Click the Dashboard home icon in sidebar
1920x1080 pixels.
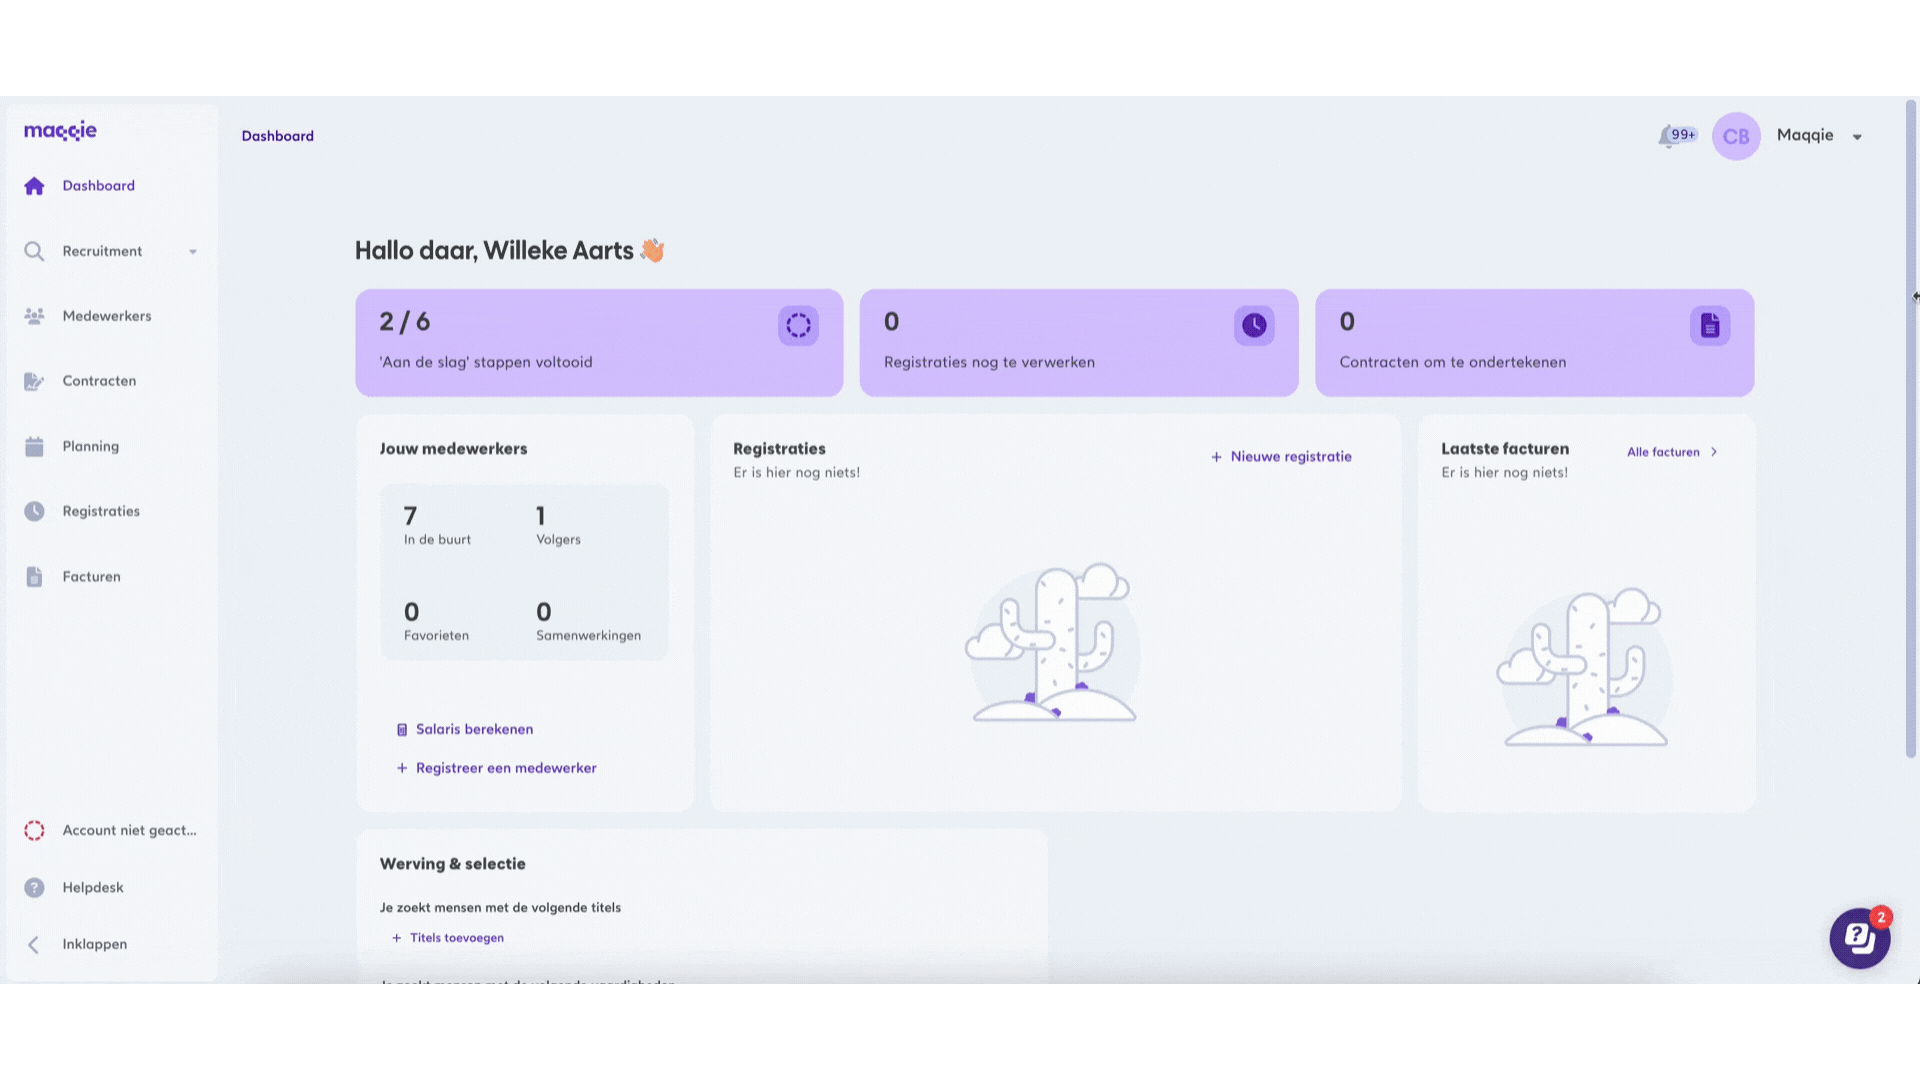coord(34,186)
